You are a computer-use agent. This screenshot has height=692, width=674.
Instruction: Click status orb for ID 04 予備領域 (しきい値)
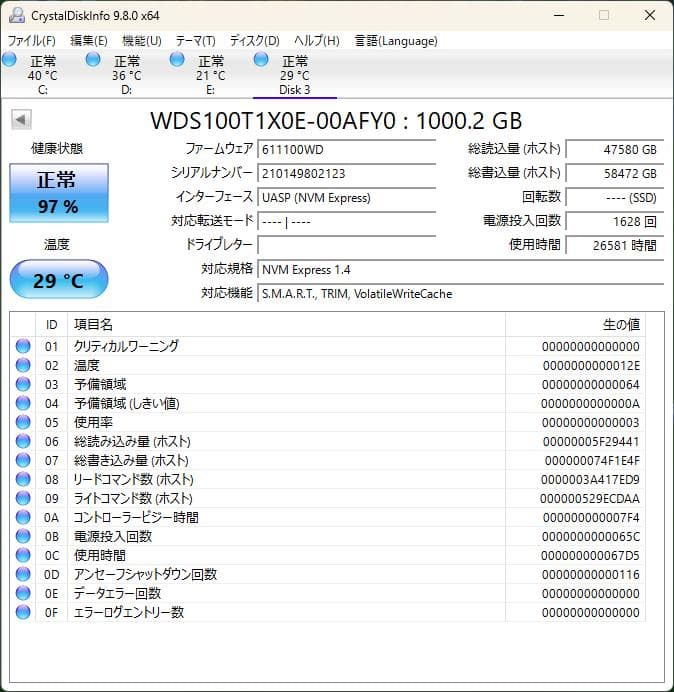pyautogui.click(x=23, y=403)
